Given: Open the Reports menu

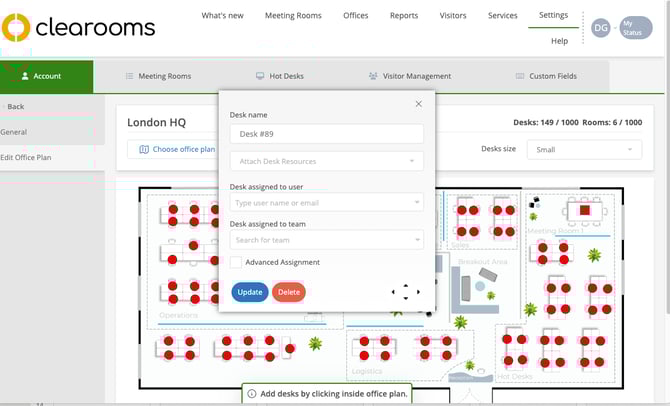Looking at the screenshot, I should (x=403, y=16).
